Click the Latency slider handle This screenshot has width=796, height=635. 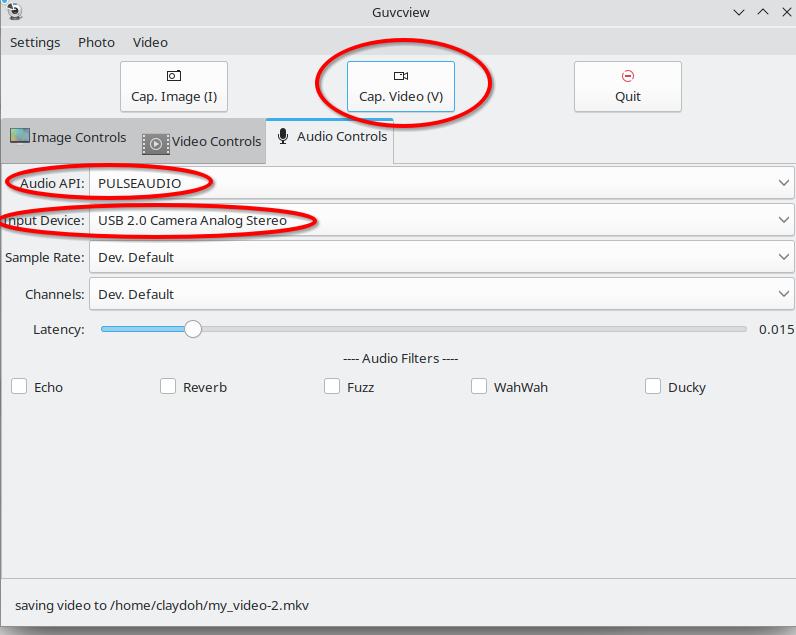click(193, 329)
